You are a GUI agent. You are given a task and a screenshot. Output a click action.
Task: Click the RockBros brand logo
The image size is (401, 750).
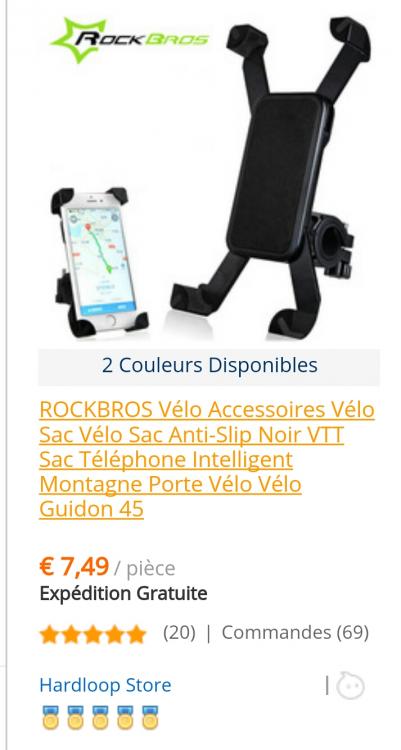(129, 40)
